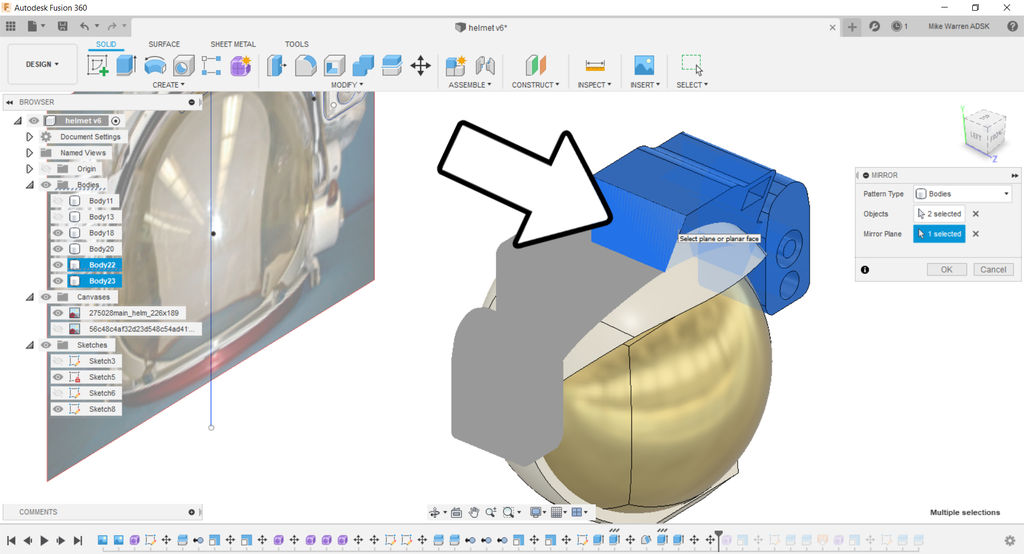Open the data panel grid icon
The width and height of the screenshot is (1024, 554).
point(11,26)
